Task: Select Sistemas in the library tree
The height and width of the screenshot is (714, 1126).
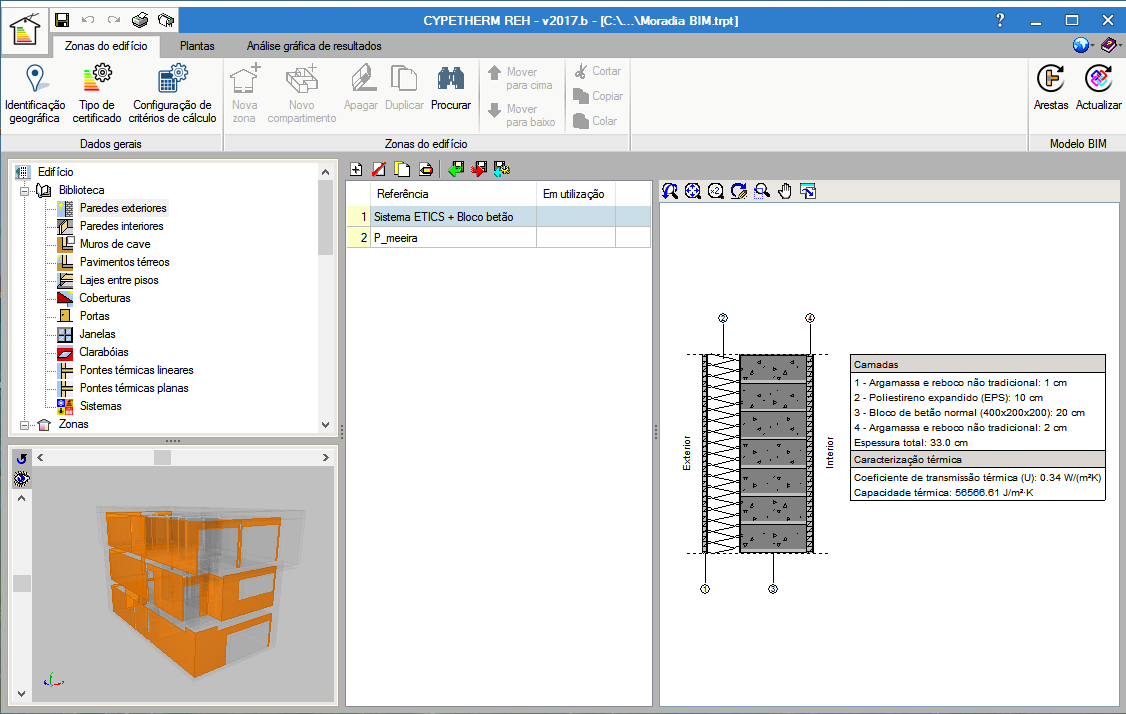Action: 101,406
